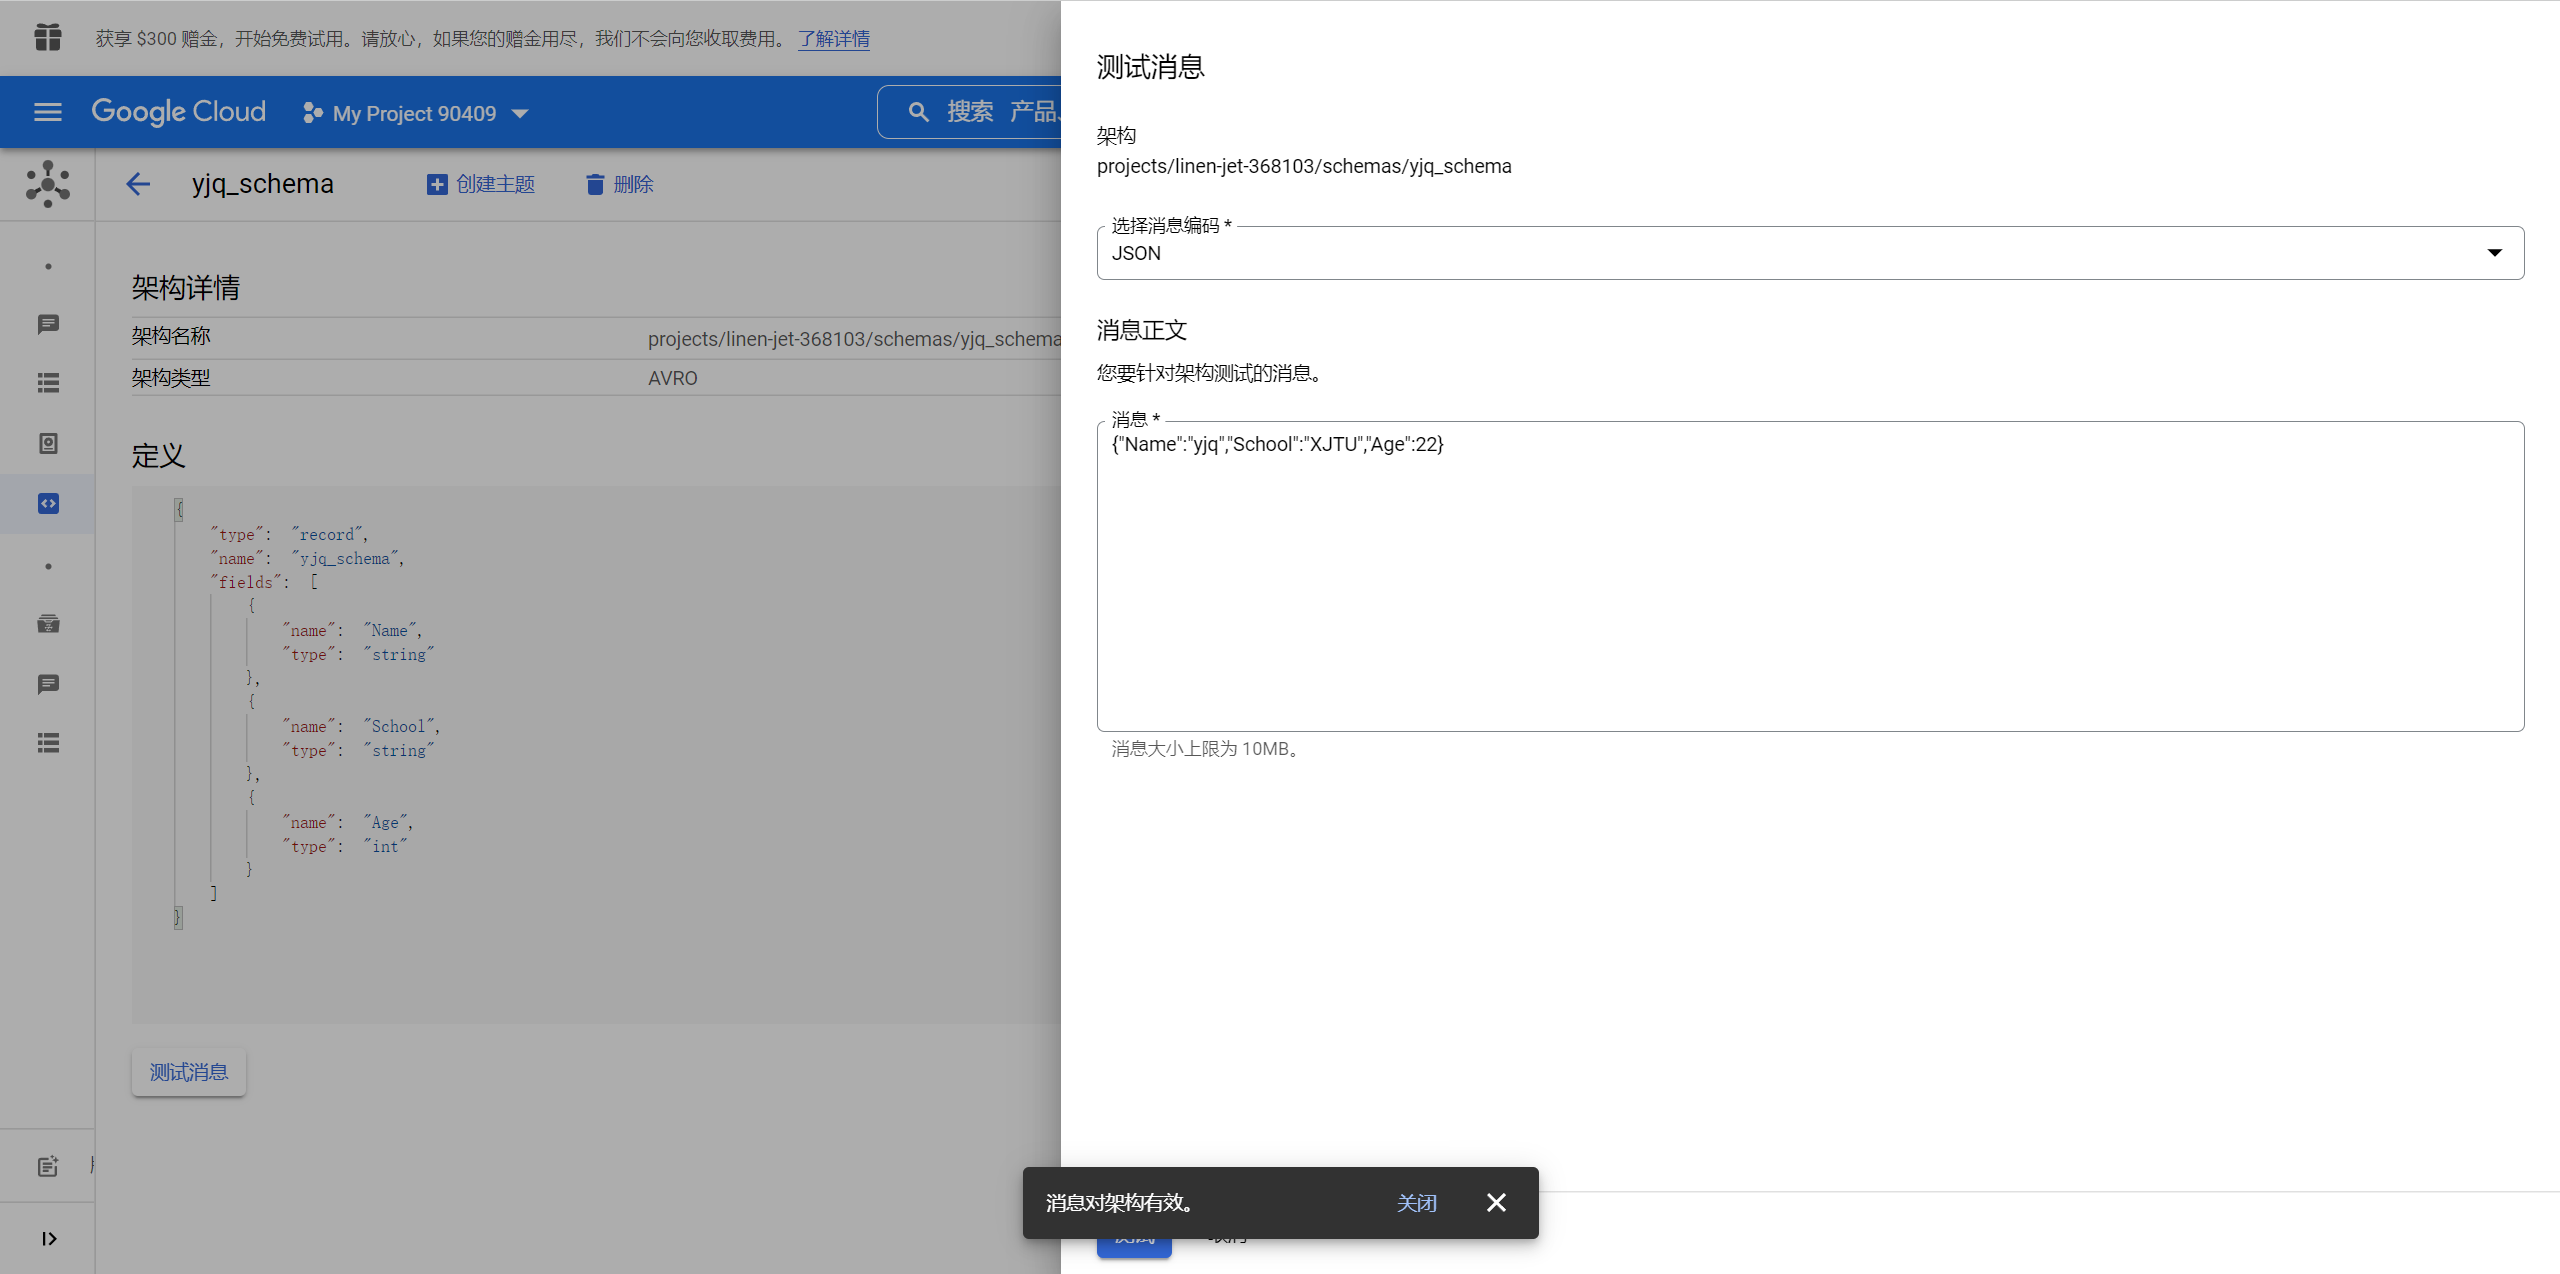Click the schema path in the test panel
The image size is (2560, 1274).
point(1304,166)
